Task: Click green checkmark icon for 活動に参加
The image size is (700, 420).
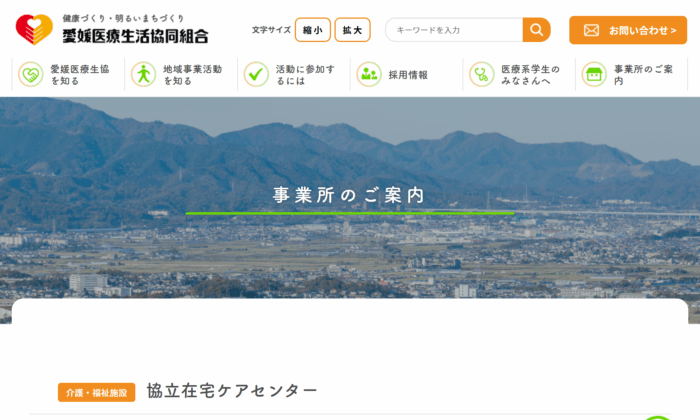Action: coord(256,74)
